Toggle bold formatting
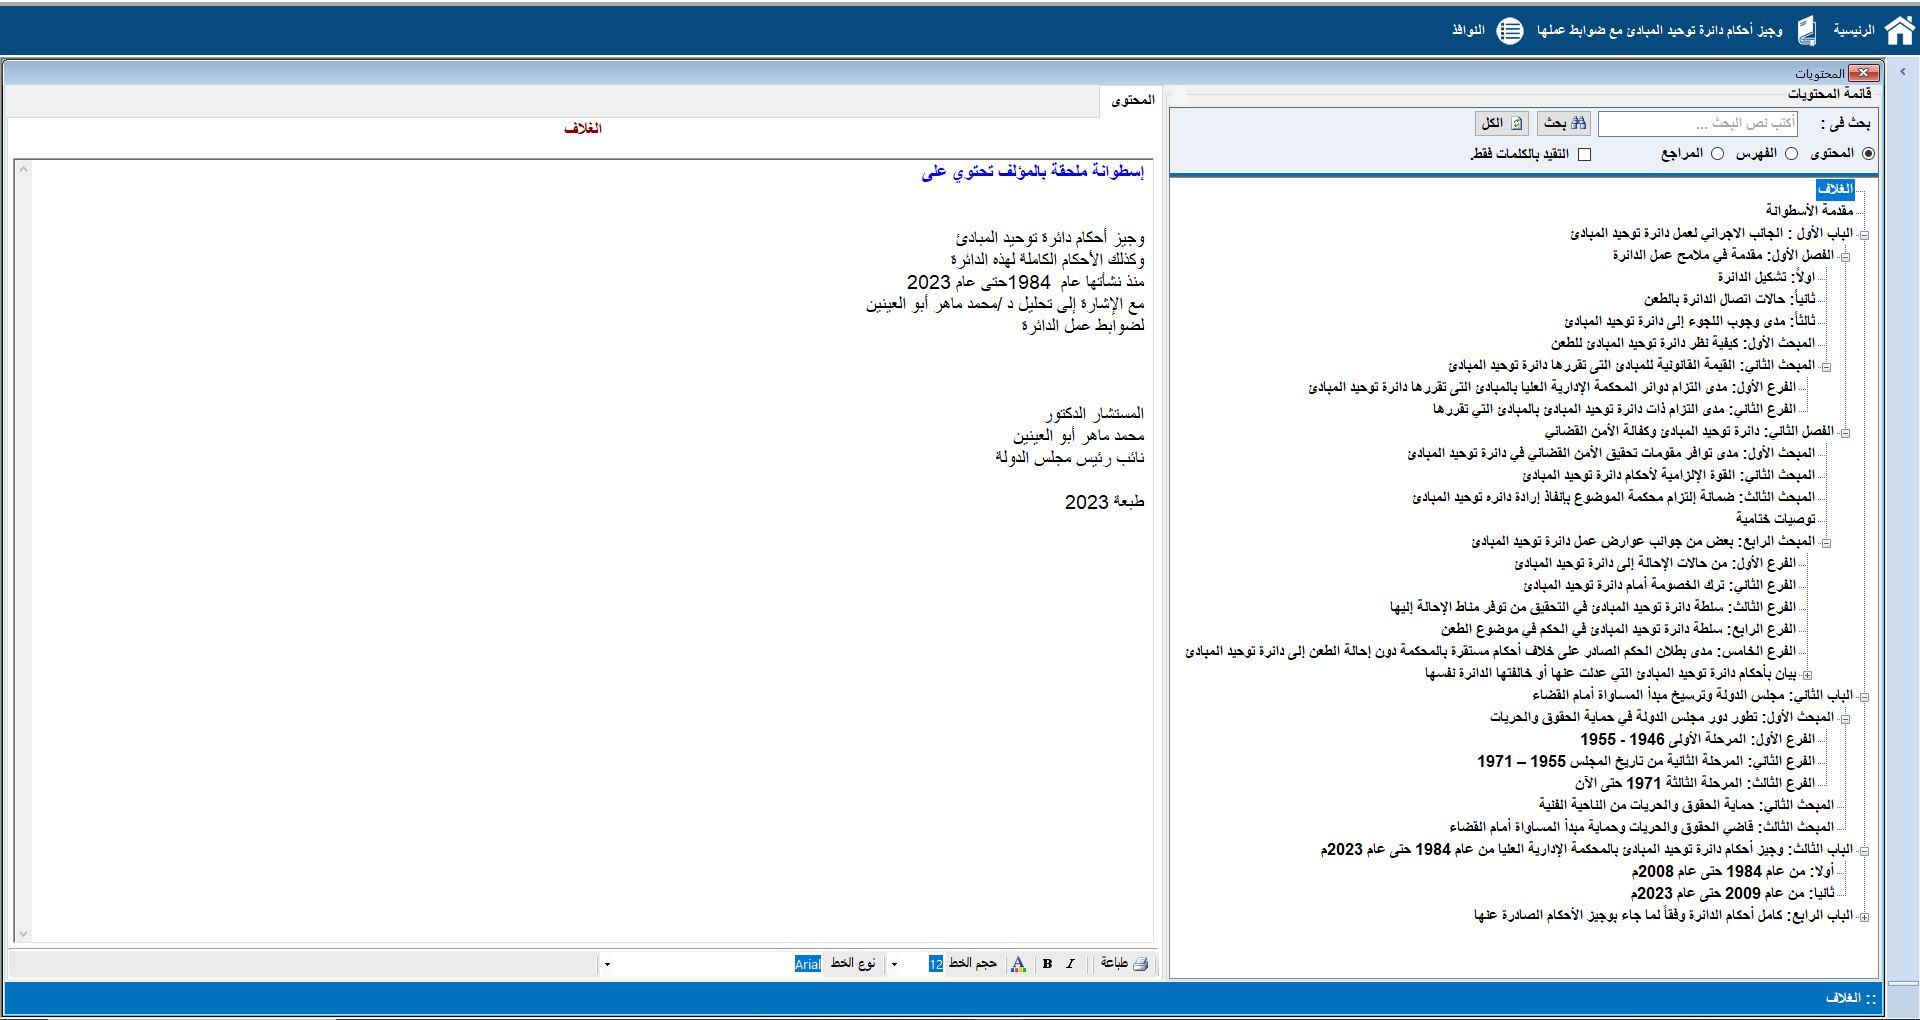The height and width of the screenshot is (1020, 1920). (x=1047, y=963)
